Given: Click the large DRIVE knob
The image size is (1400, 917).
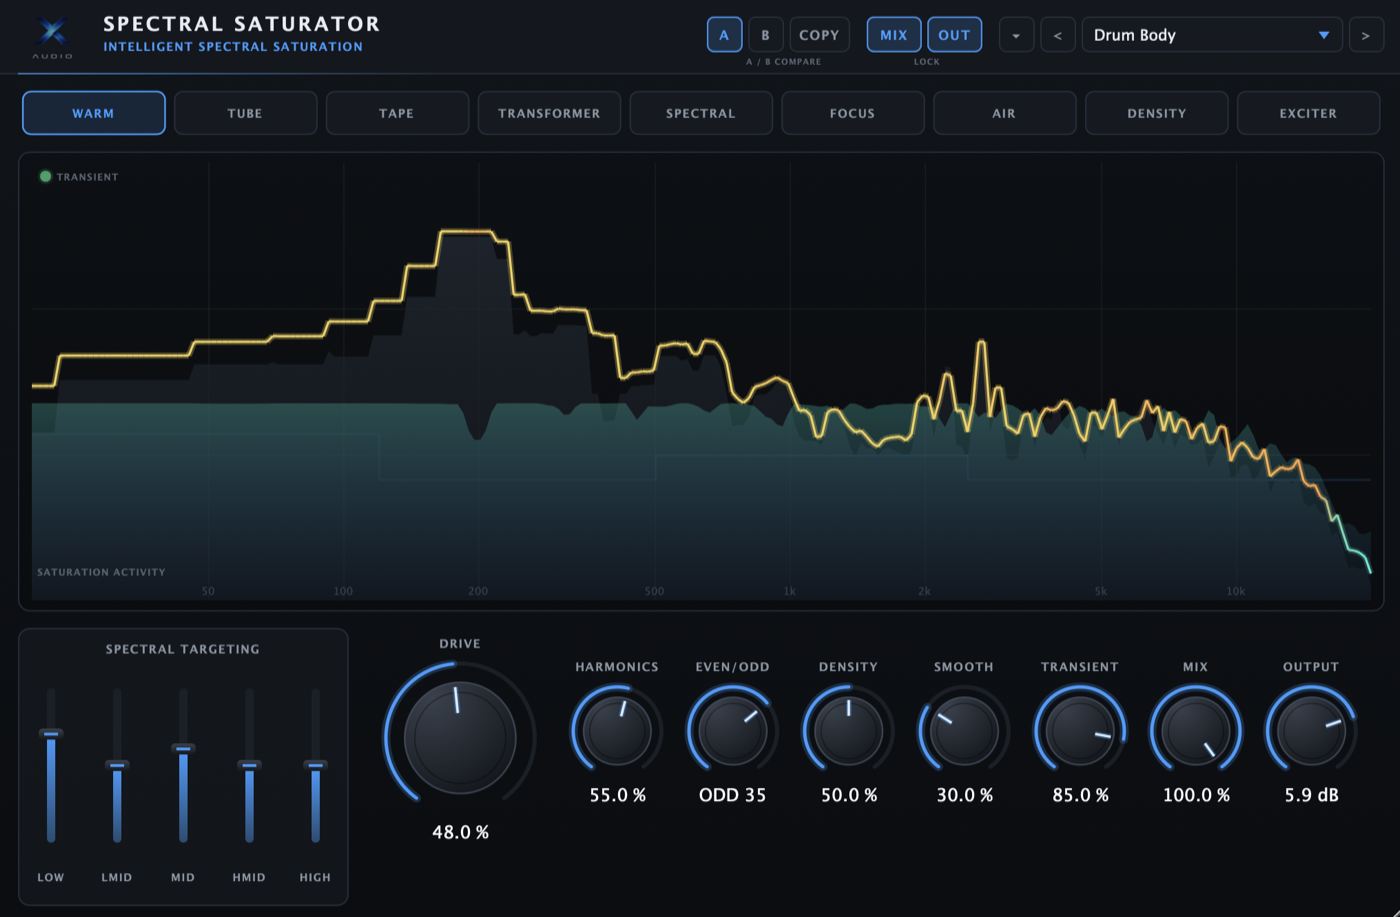Looking at the screenshot, I should click(x=460, y=738).
